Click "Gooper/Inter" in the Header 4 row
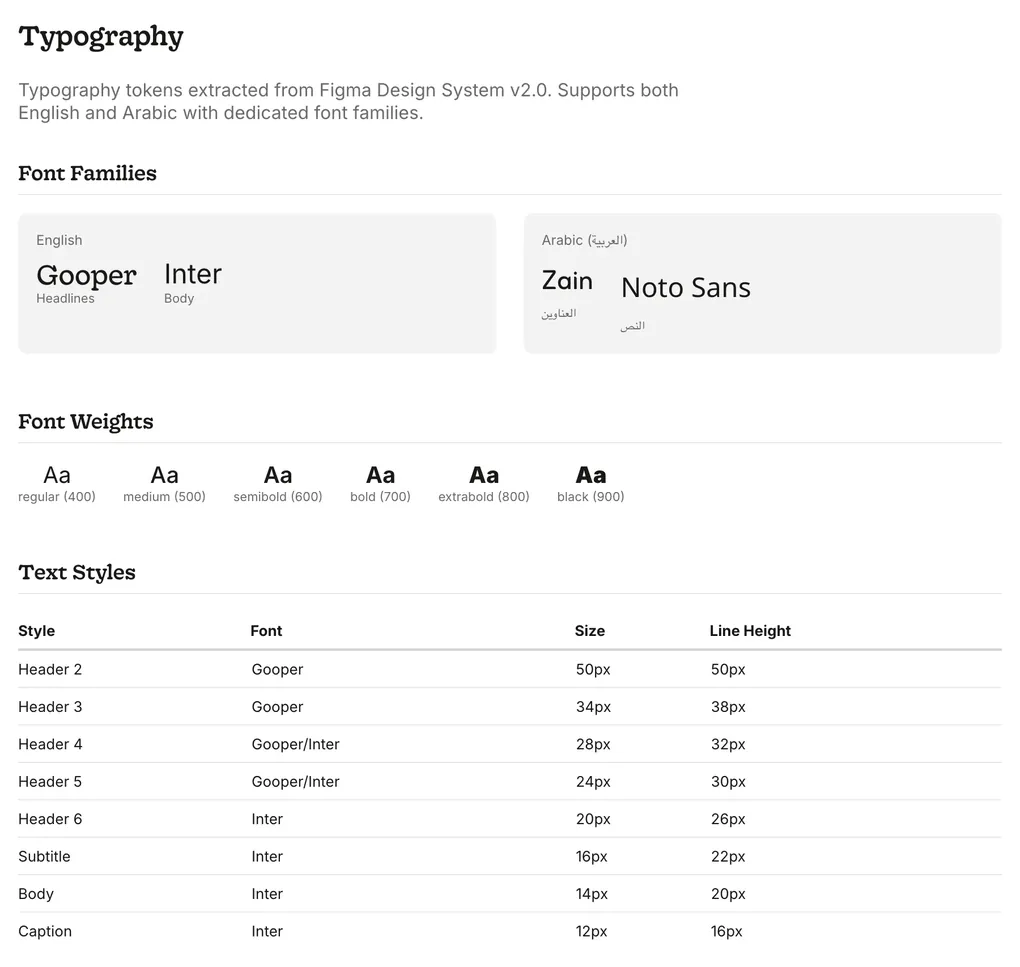 295,744
